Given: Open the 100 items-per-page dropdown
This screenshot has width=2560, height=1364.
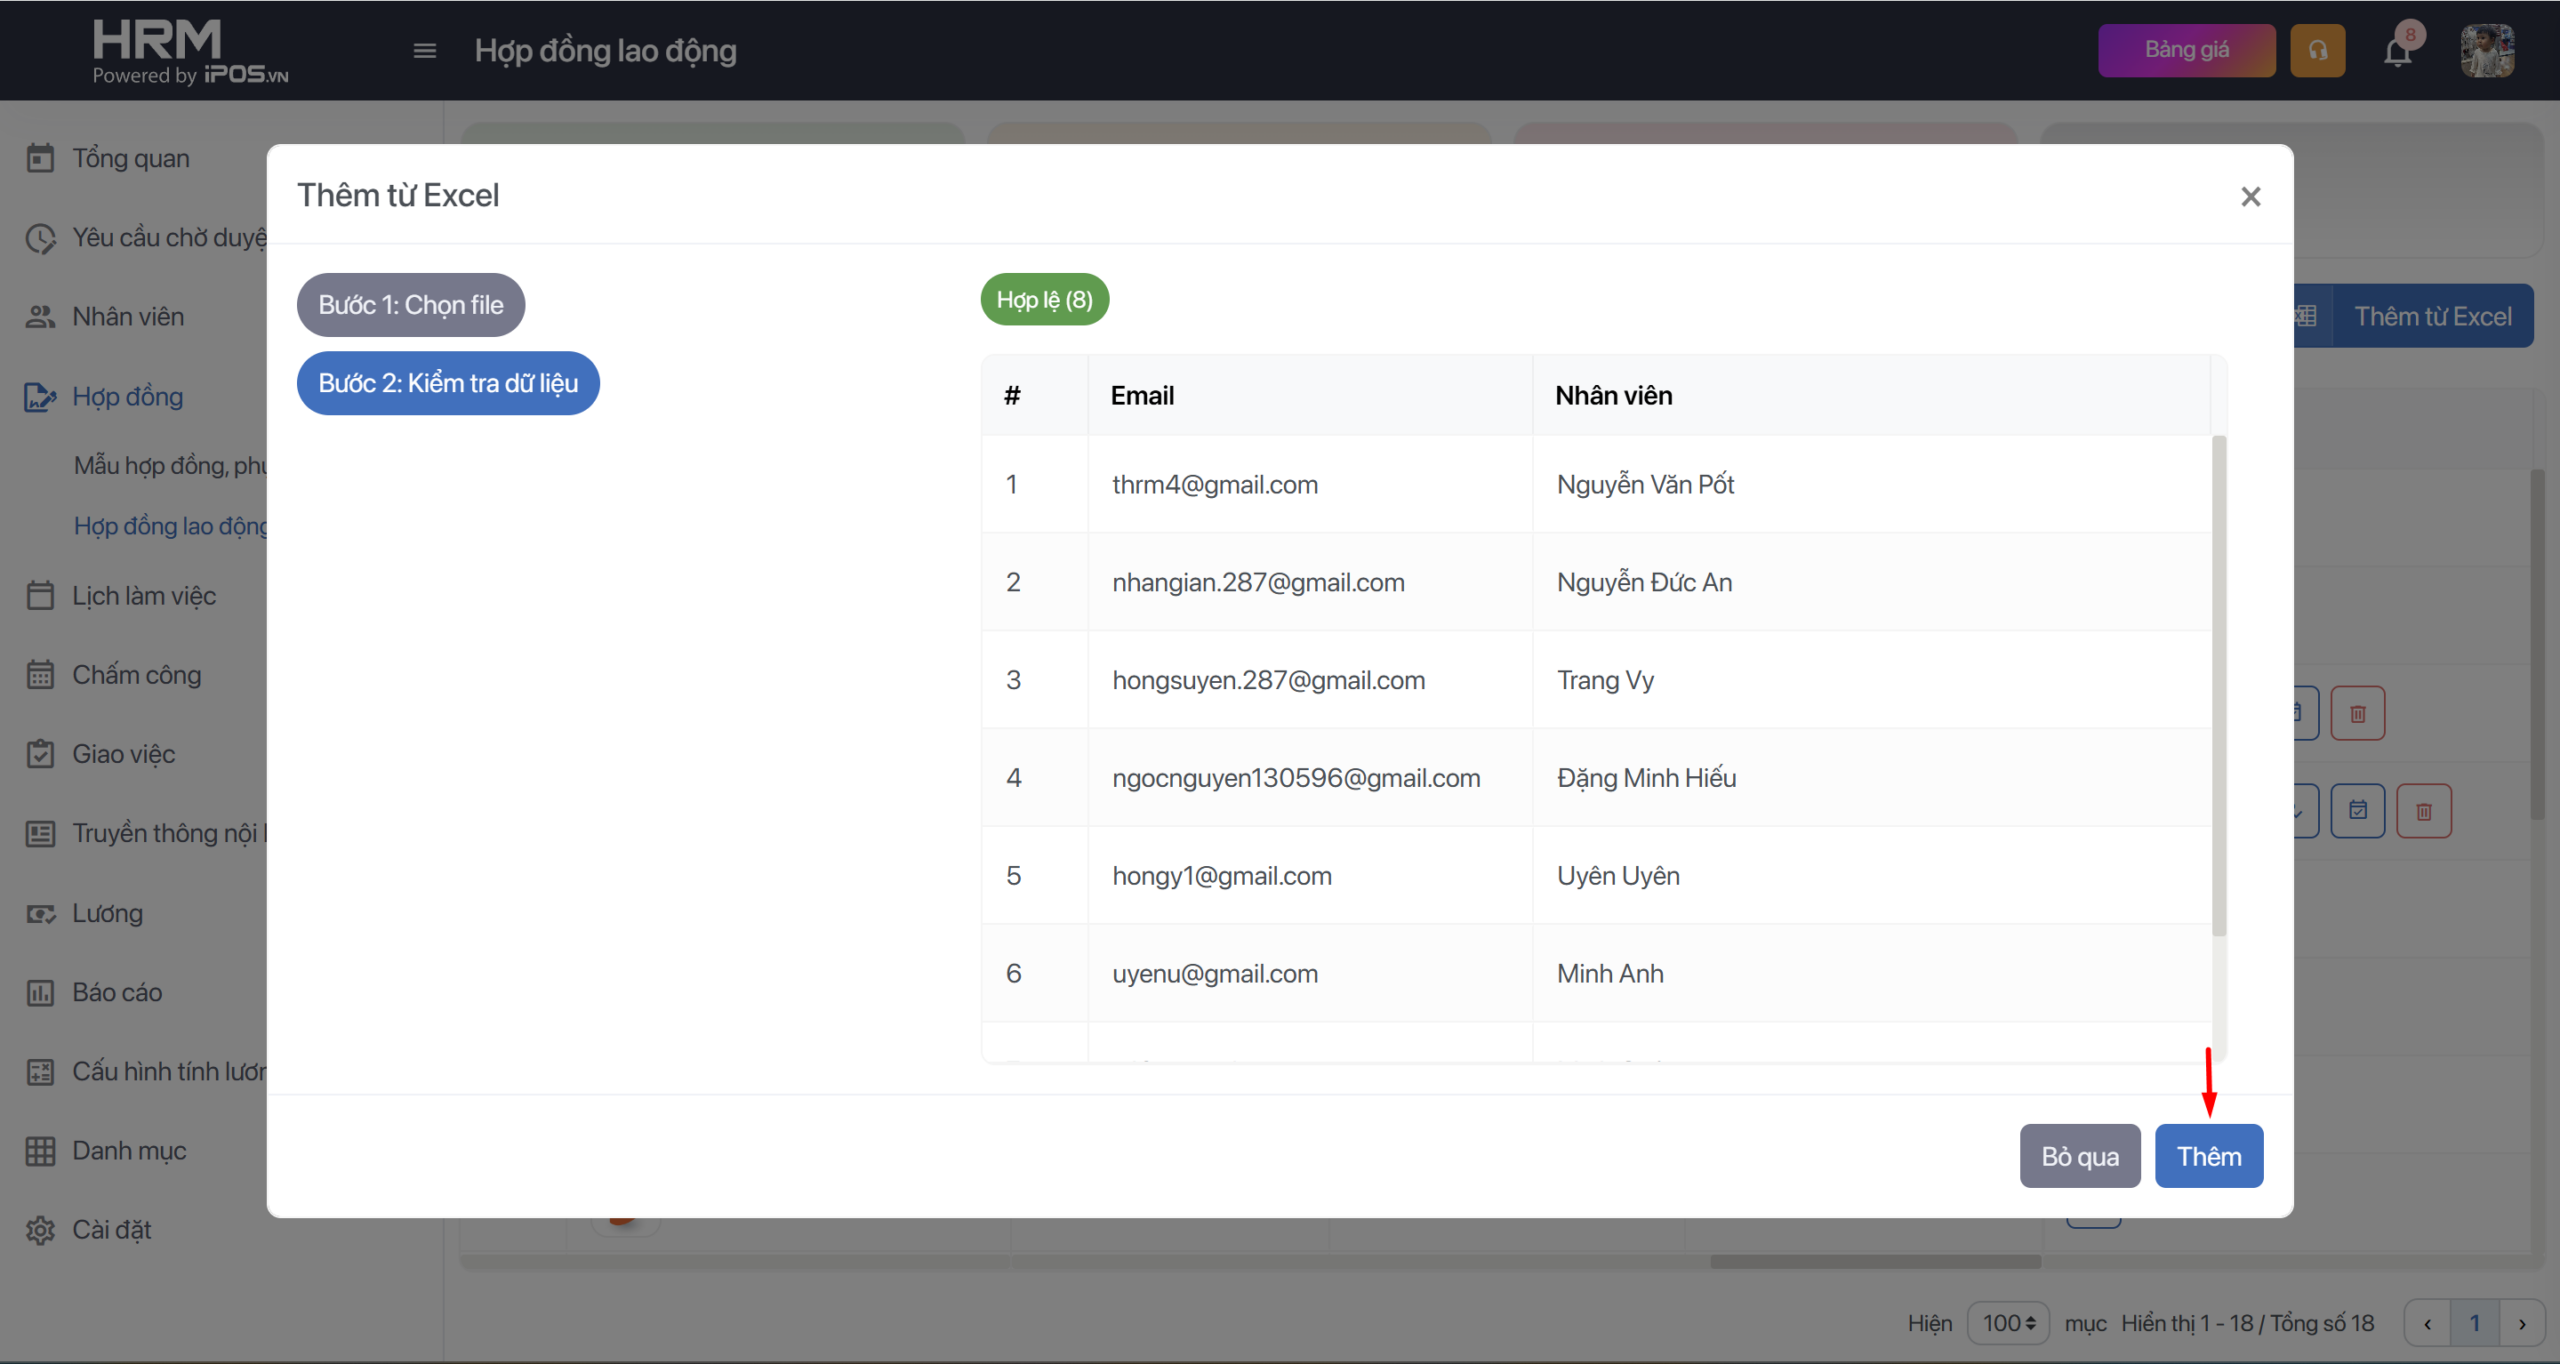Looking at the screenshot, I should (x=2008, y=1323).
